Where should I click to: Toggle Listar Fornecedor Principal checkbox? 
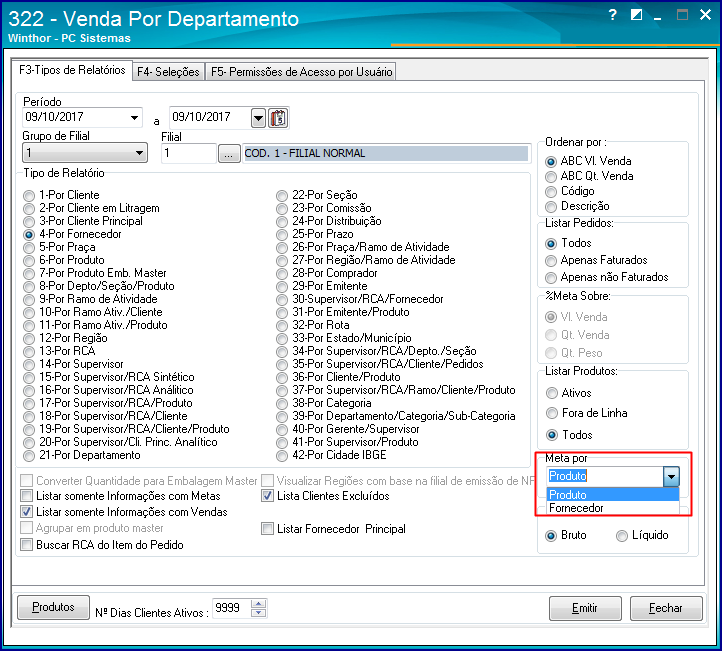(333, 529)
